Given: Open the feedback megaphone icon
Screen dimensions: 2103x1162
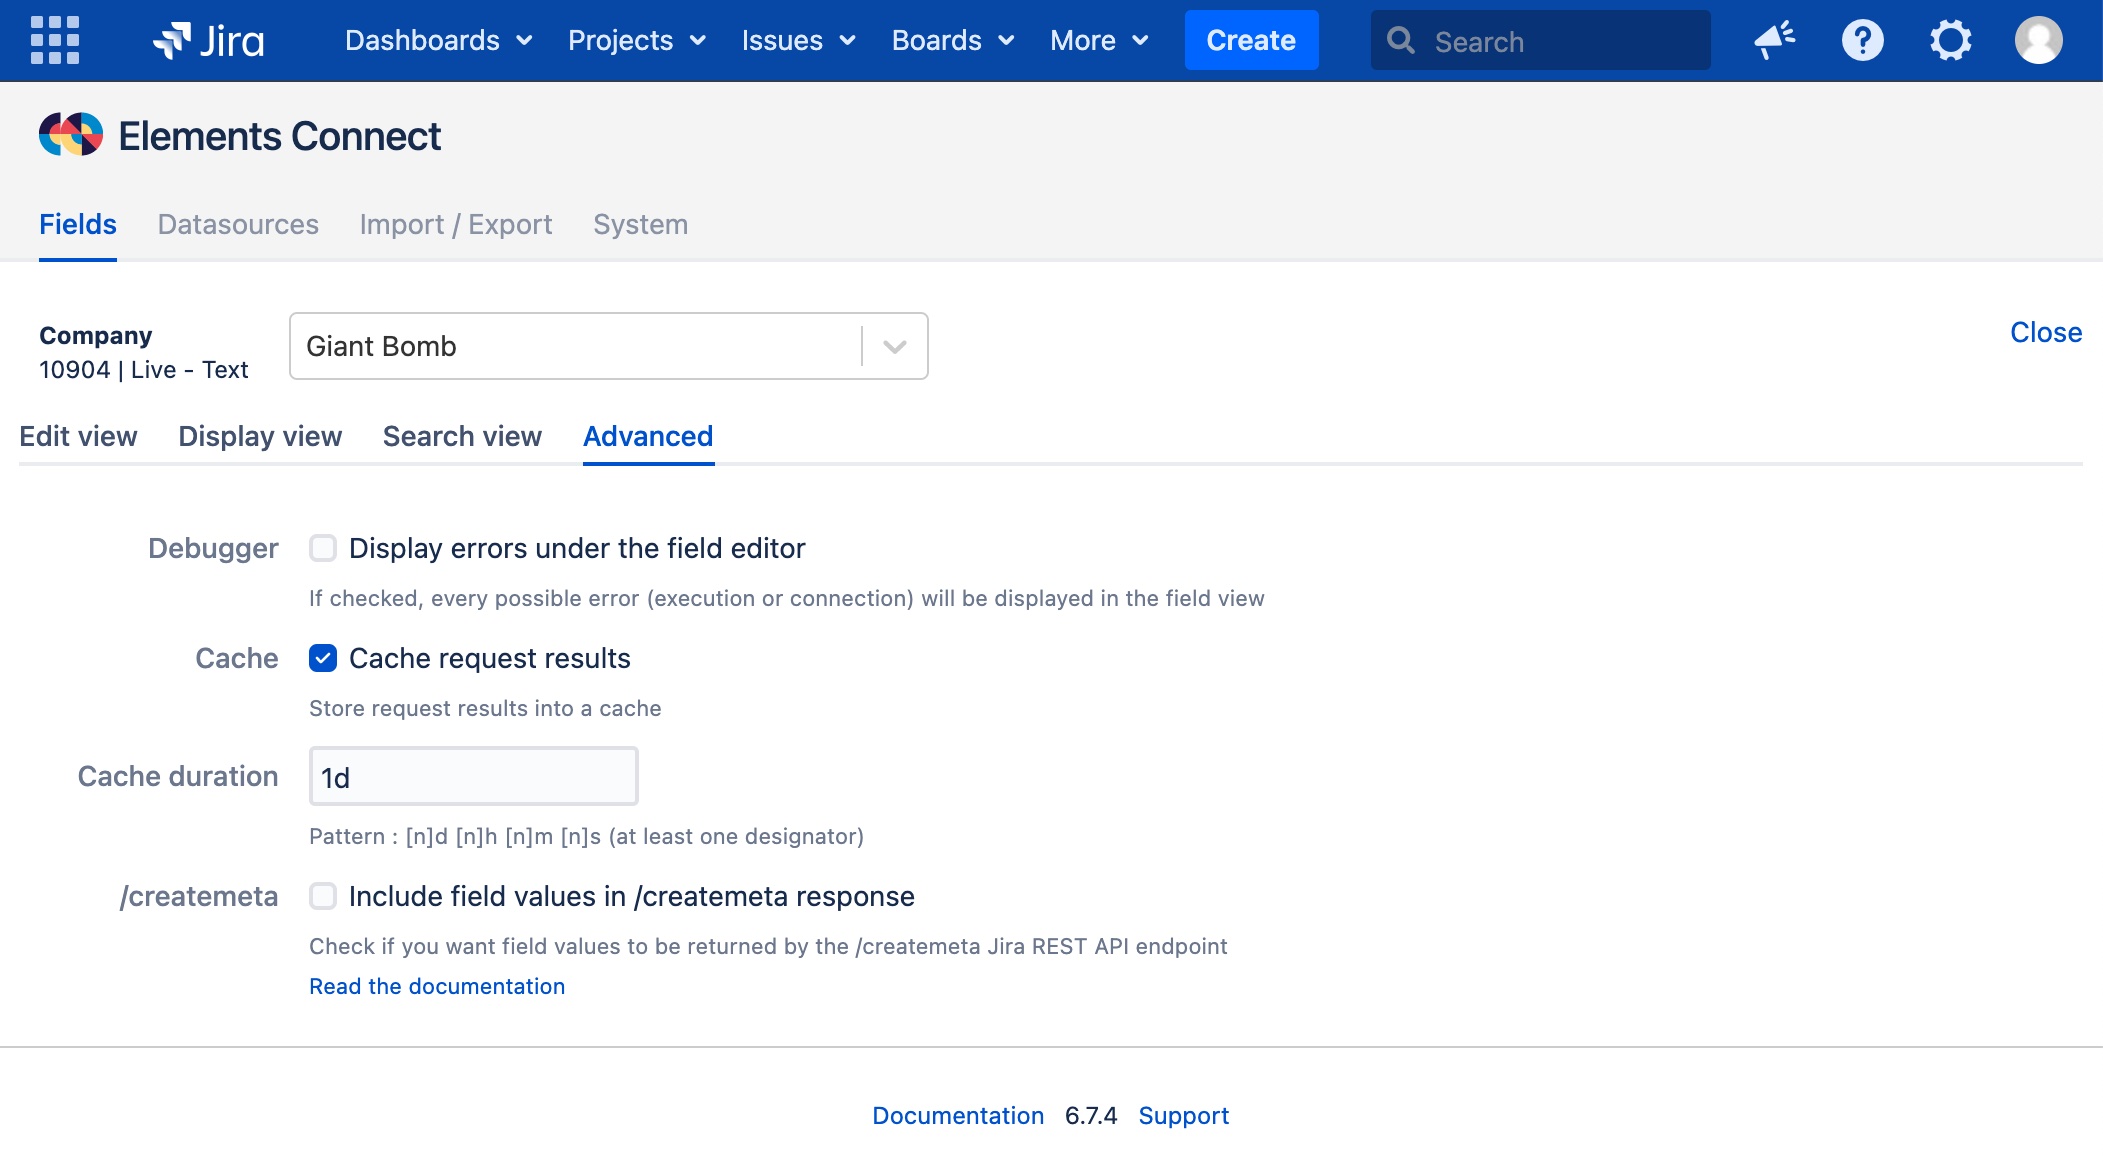Looking at the screenshot, I should (x=1775, y=40).
